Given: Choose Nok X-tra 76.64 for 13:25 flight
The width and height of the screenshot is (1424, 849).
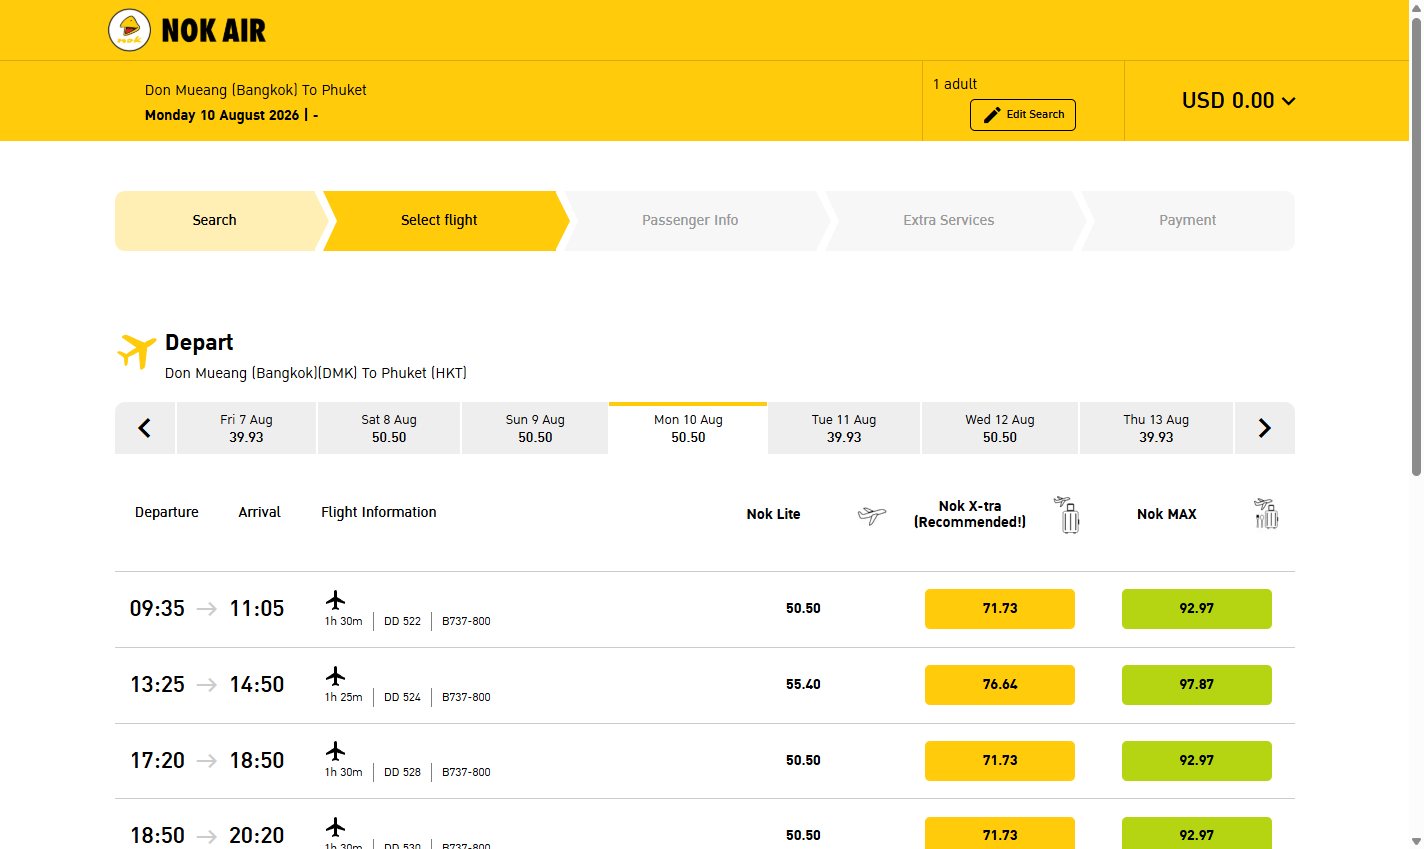Looking at the screenshot, I should (1000, 685).
